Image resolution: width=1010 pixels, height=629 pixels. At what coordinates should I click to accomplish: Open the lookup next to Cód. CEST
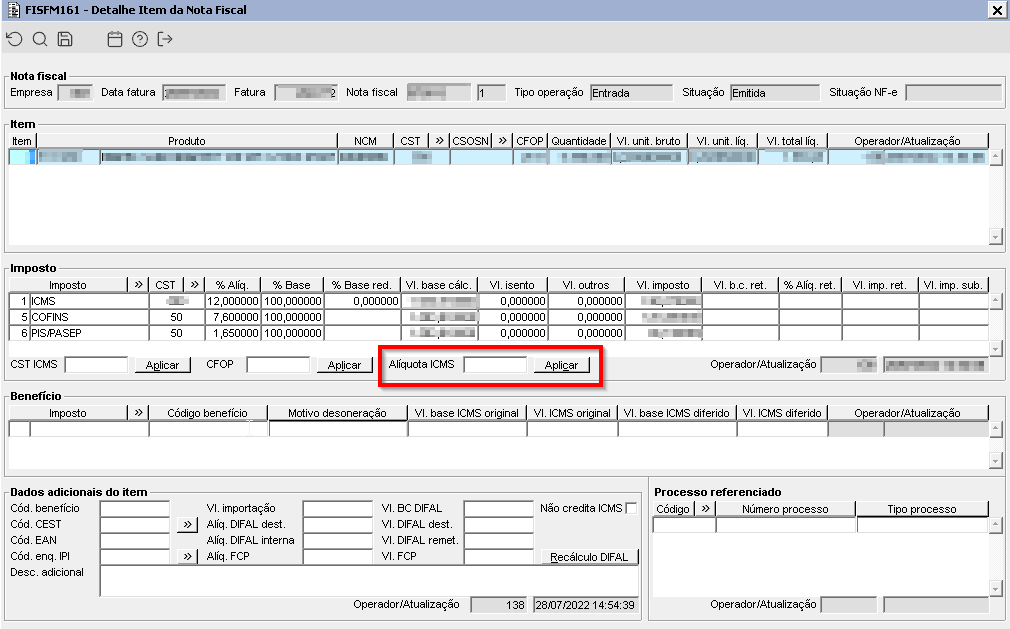pos(187,524)
